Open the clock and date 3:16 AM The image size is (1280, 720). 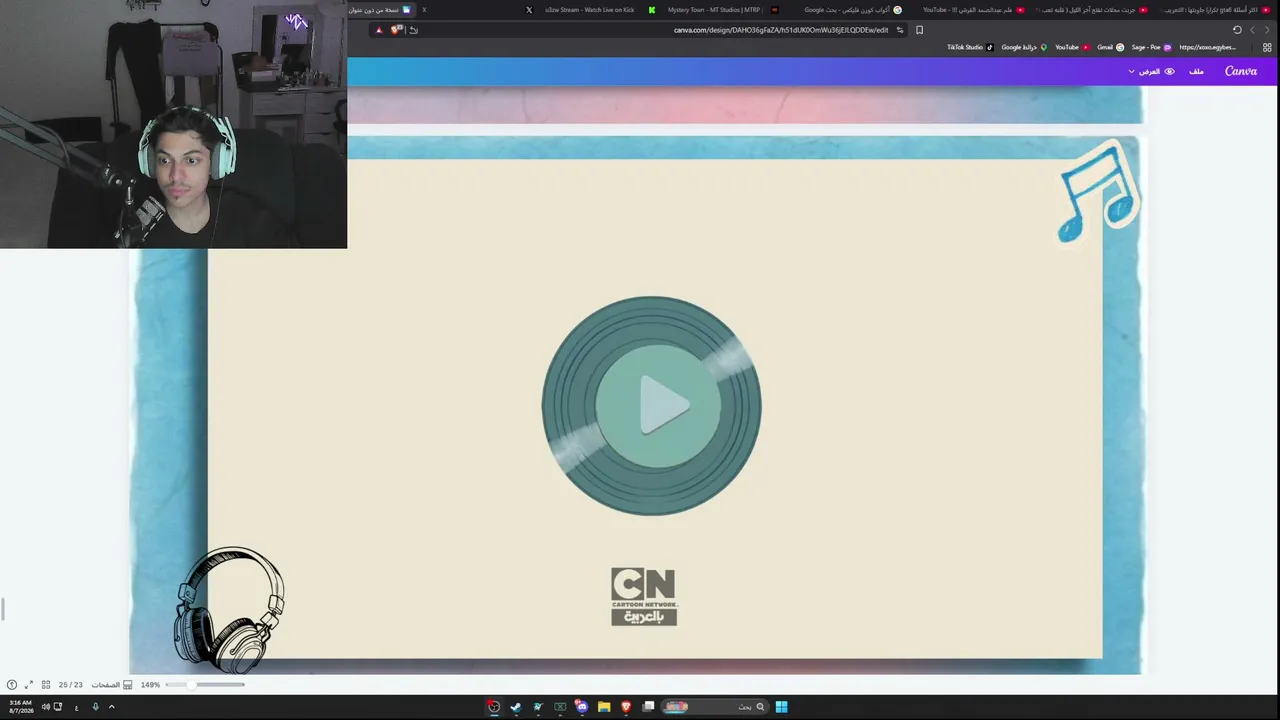click(20, 707)
